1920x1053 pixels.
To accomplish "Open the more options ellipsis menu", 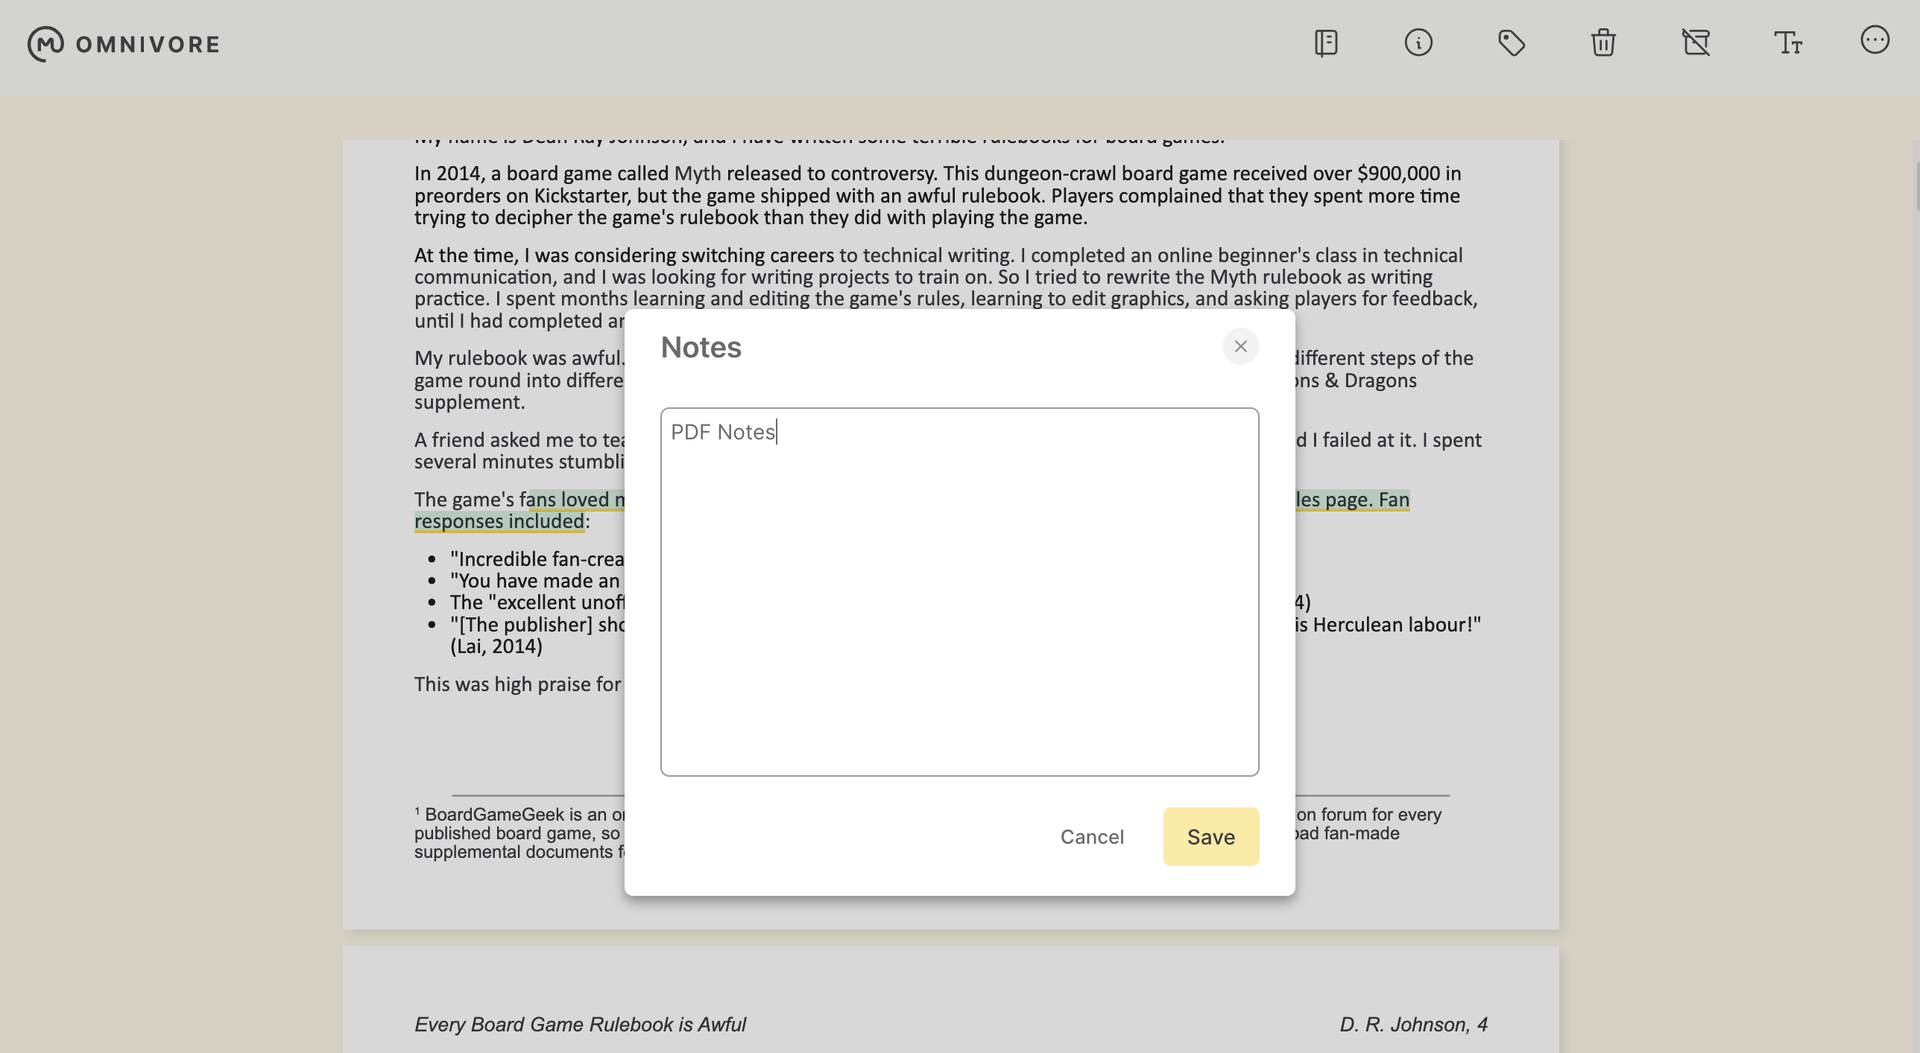I will [x=1875, y=40].
